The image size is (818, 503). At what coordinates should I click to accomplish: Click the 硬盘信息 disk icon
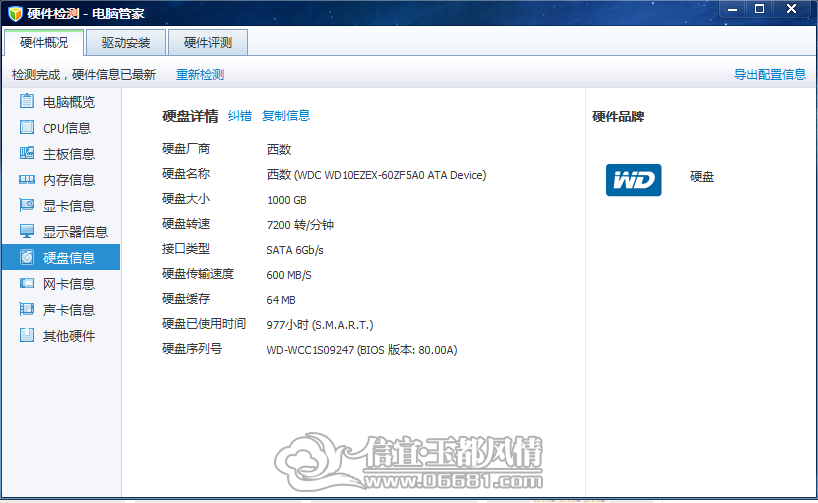point(27,257)
